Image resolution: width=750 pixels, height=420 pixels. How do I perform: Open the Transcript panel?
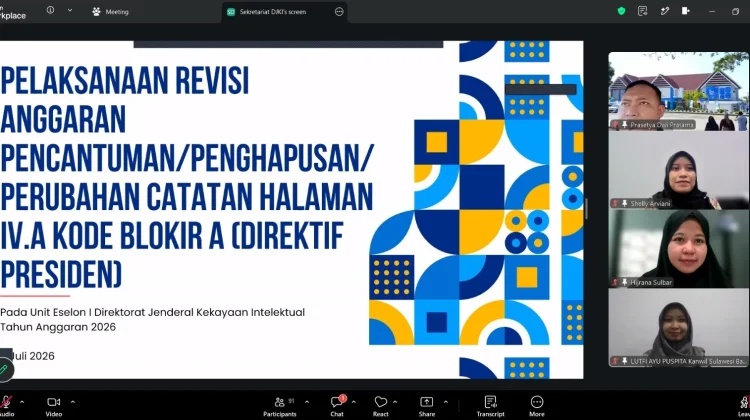(490, 406)
